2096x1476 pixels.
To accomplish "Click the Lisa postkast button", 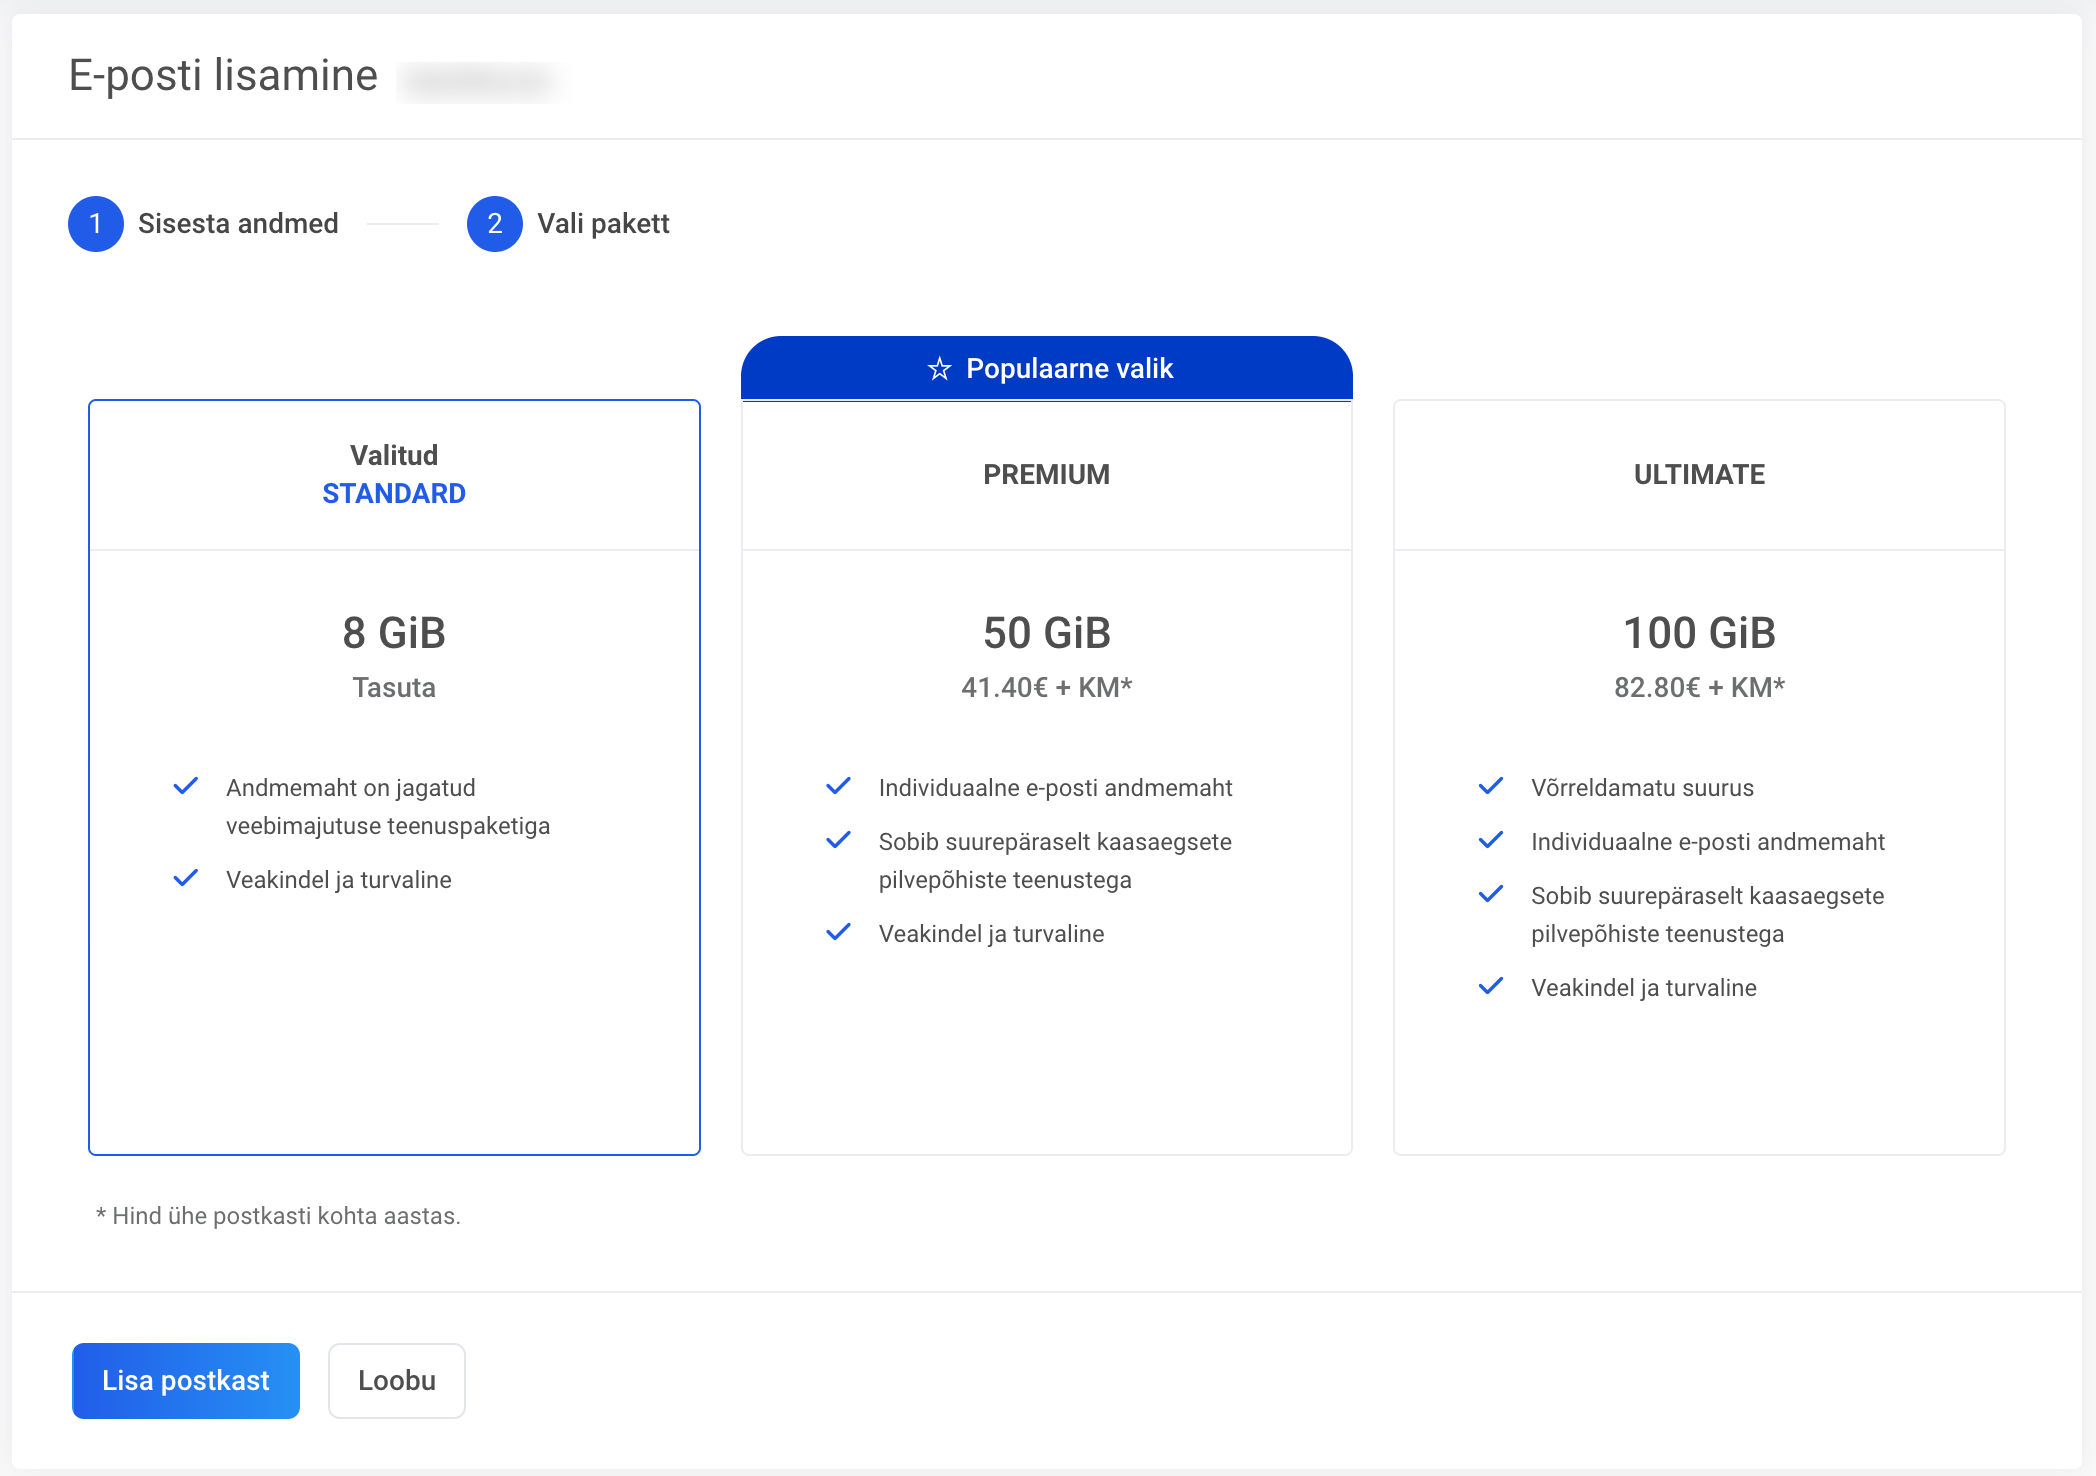I will (x=186, y=1380).
